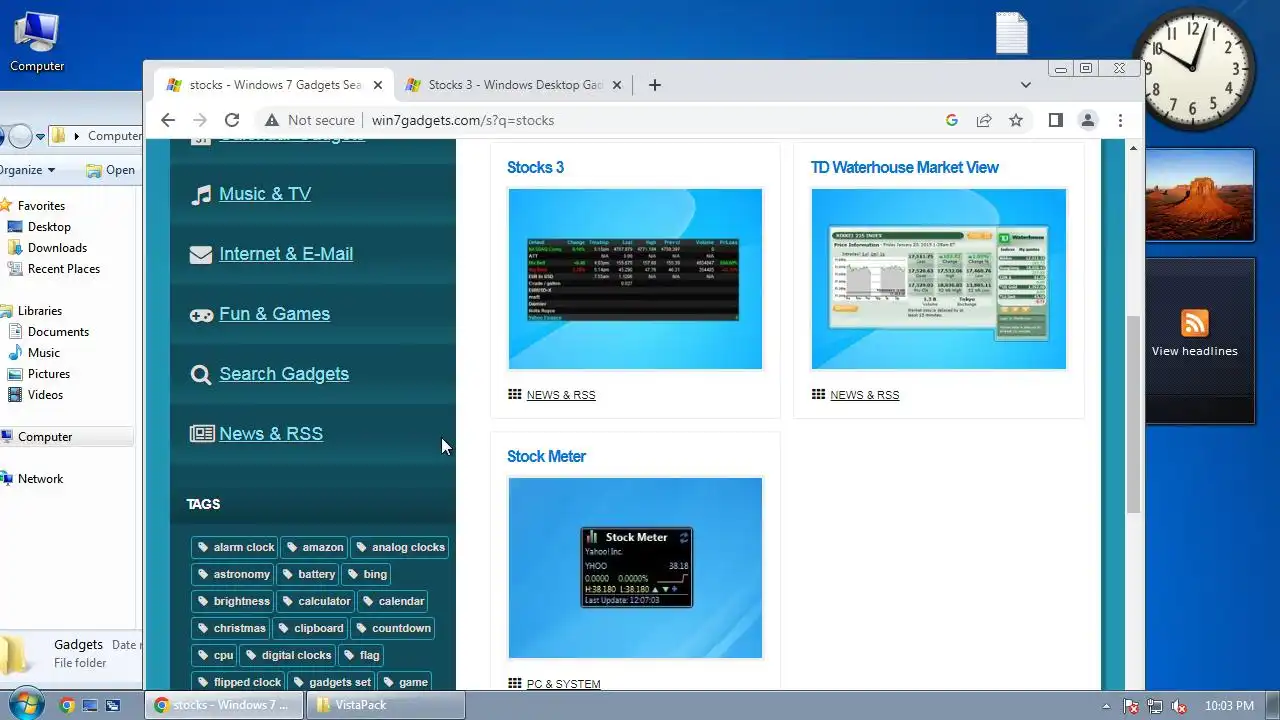The image size is (1280, 720).
Task: Open the Computer desktop icon
Action: pos(37,40)
